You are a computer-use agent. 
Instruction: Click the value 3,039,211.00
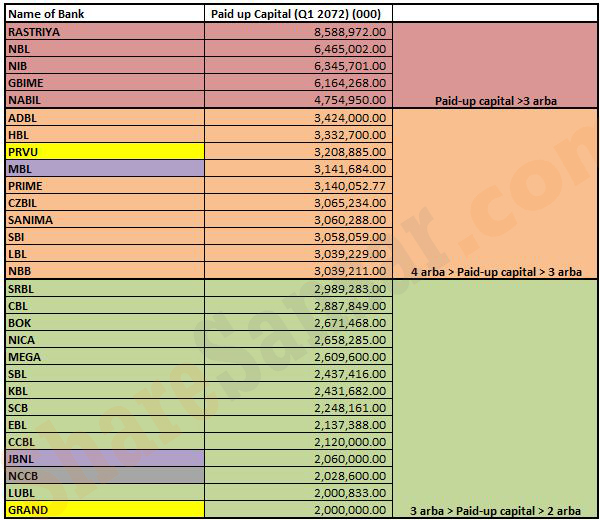(x=350, y=271)
